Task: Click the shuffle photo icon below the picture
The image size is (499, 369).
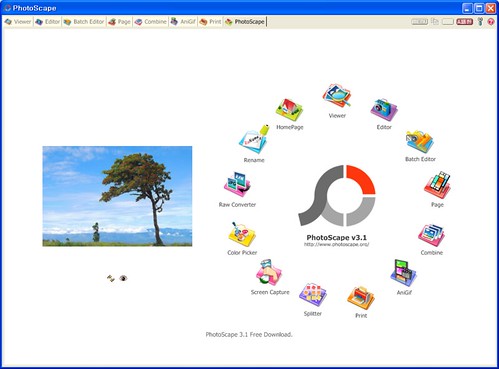Action: coord(111,278)
